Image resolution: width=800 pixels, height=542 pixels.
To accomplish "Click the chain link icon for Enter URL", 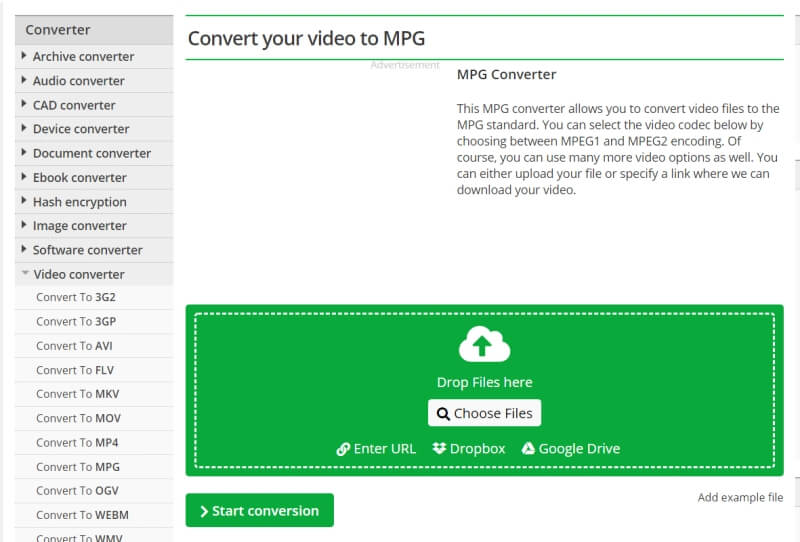I will [343, 449].
